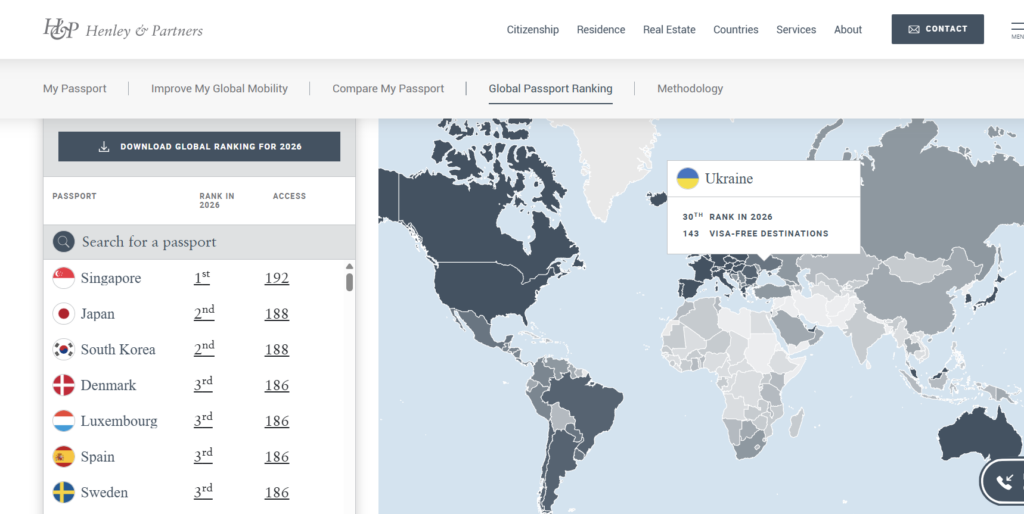Open the Real Estate menu

coord(669,30)
